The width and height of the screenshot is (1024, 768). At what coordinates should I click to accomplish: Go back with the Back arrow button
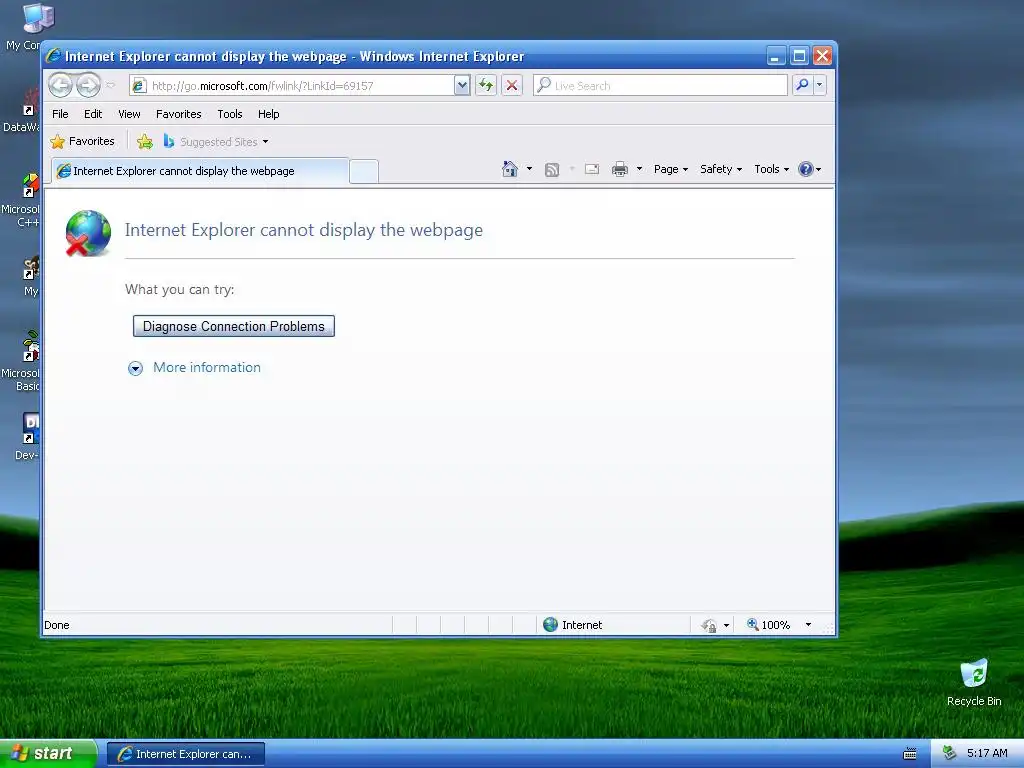[60, 85]
